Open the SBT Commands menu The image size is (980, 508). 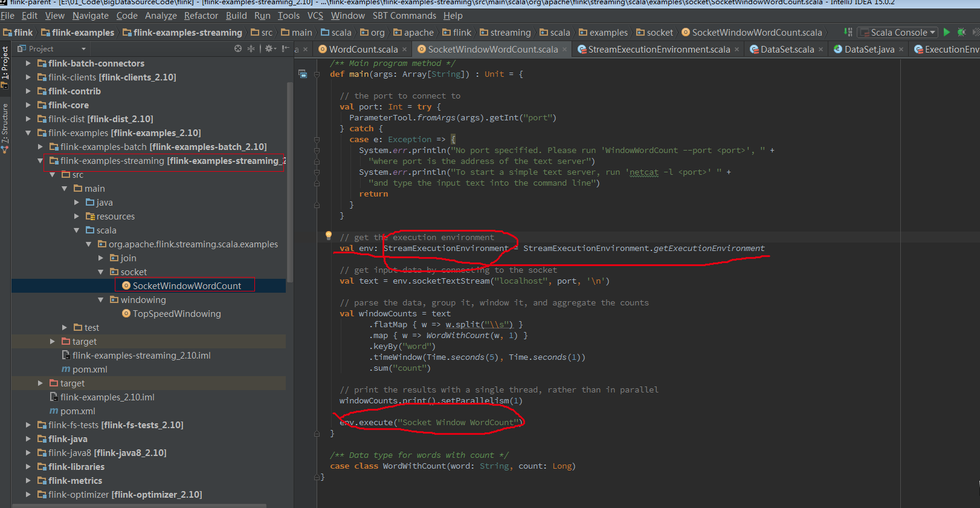point(404,16)
